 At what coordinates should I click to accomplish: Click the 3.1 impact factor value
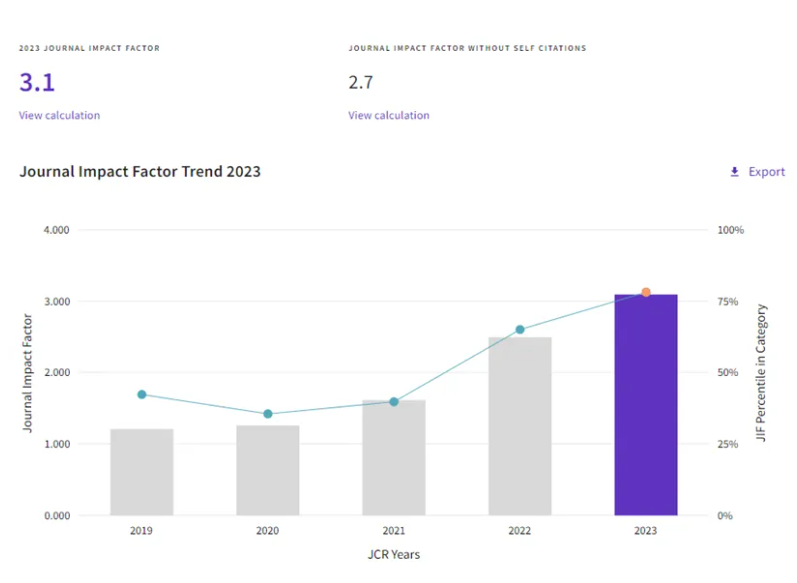coord(37,82)
